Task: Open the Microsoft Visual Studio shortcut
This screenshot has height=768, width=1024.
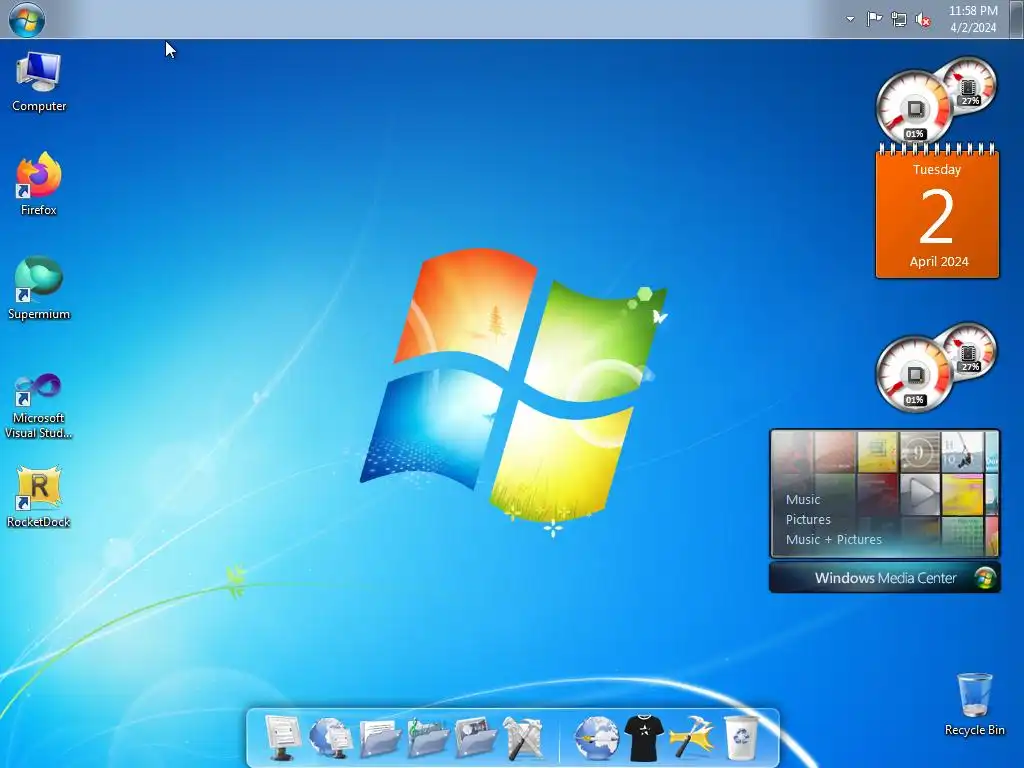Action: [x=39, y=406]
